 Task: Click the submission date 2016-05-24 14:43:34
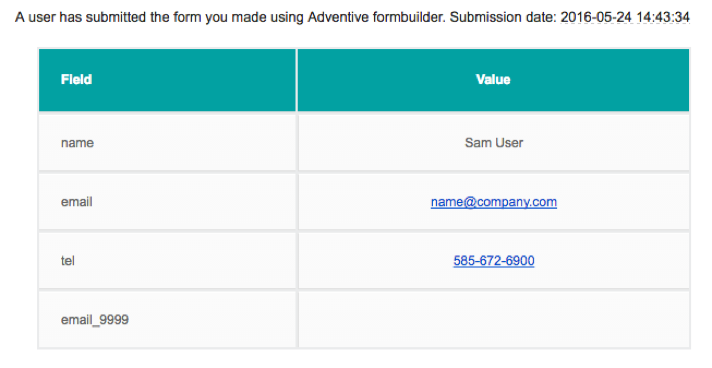625,17
